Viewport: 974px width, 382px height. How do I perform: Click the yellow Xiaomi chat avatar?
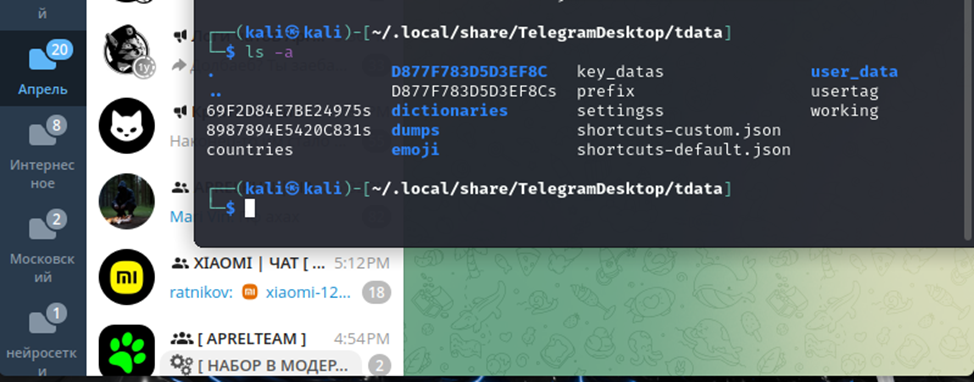click(x=127, y=277)
